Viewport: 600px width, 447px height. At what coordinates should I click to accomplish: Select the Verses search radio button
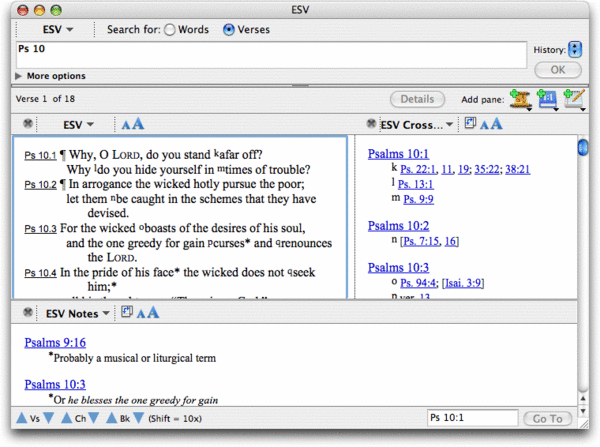(x=229, y=30)
